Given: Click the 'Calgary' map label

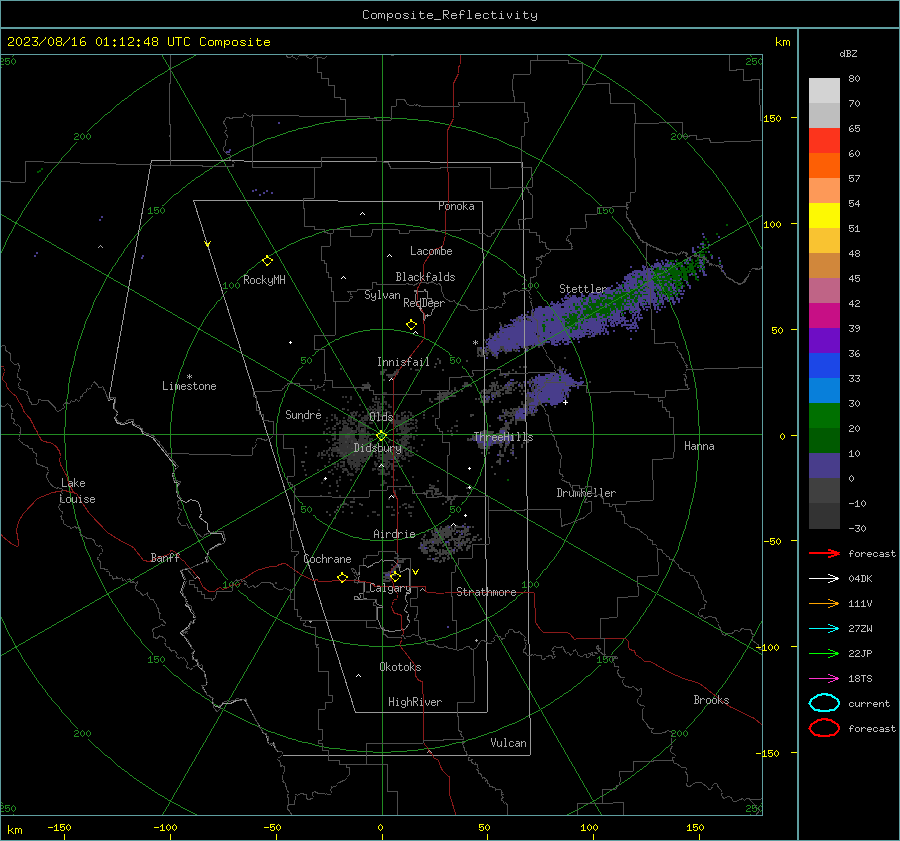Looking at the screenshot, I should pyautogui.click(x=390, y=588).
